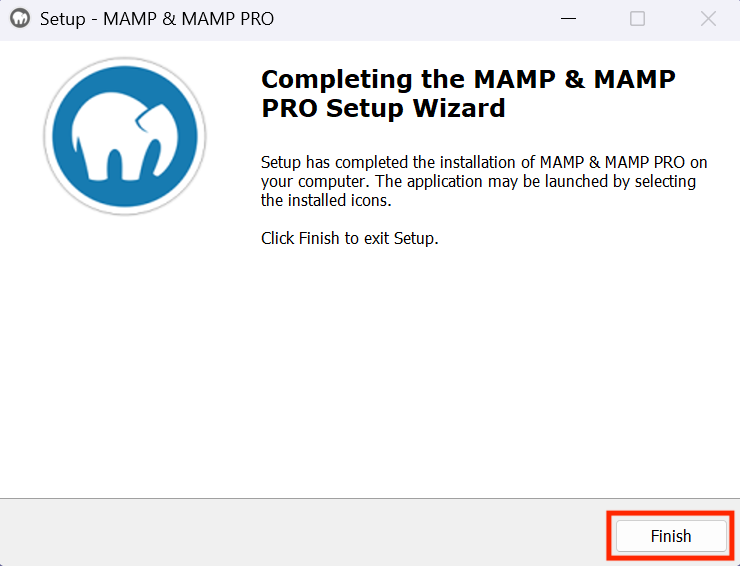Click "PRO Setup" in the heading's second line
The width and height of the screenshot is (740, 566).
click(332, 108)
